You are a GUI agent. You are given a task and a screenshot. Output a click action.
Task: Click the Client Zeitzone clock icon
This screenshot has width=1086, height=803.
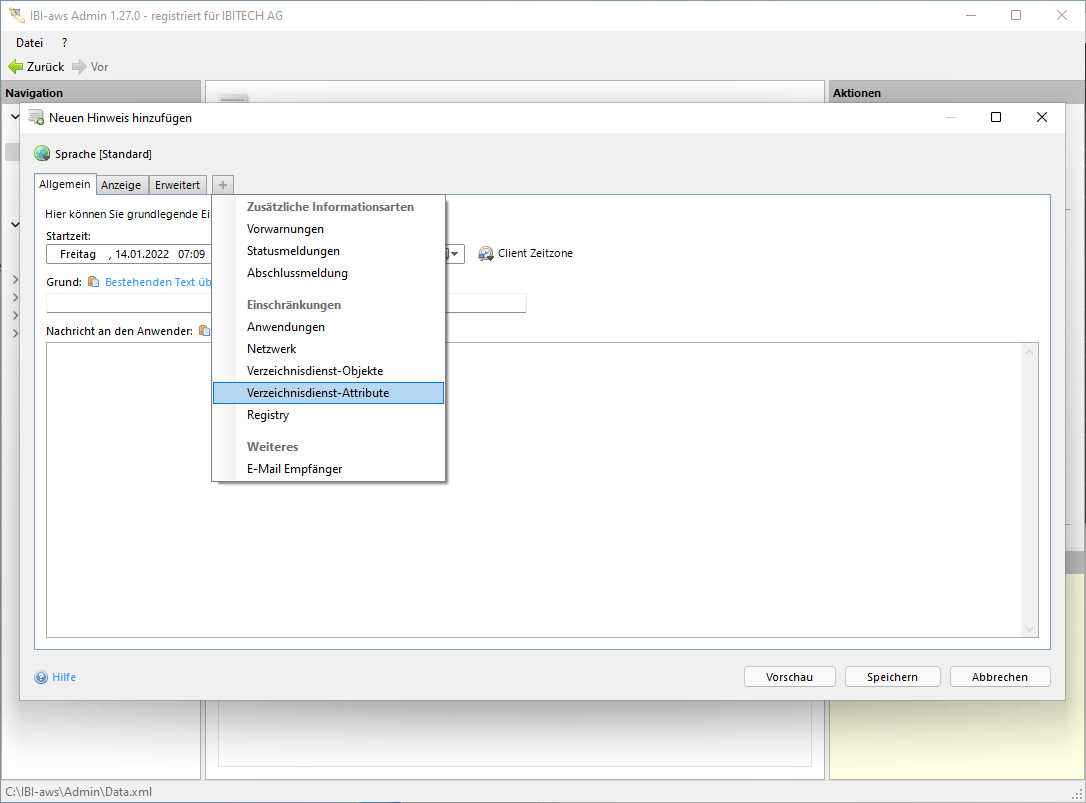486,254
